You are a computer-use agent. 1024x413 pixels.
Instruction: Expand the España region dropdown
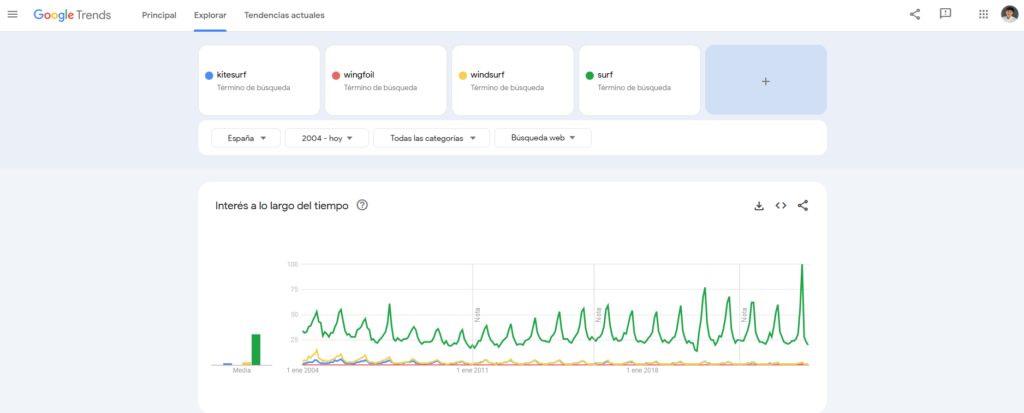[245, 138]
